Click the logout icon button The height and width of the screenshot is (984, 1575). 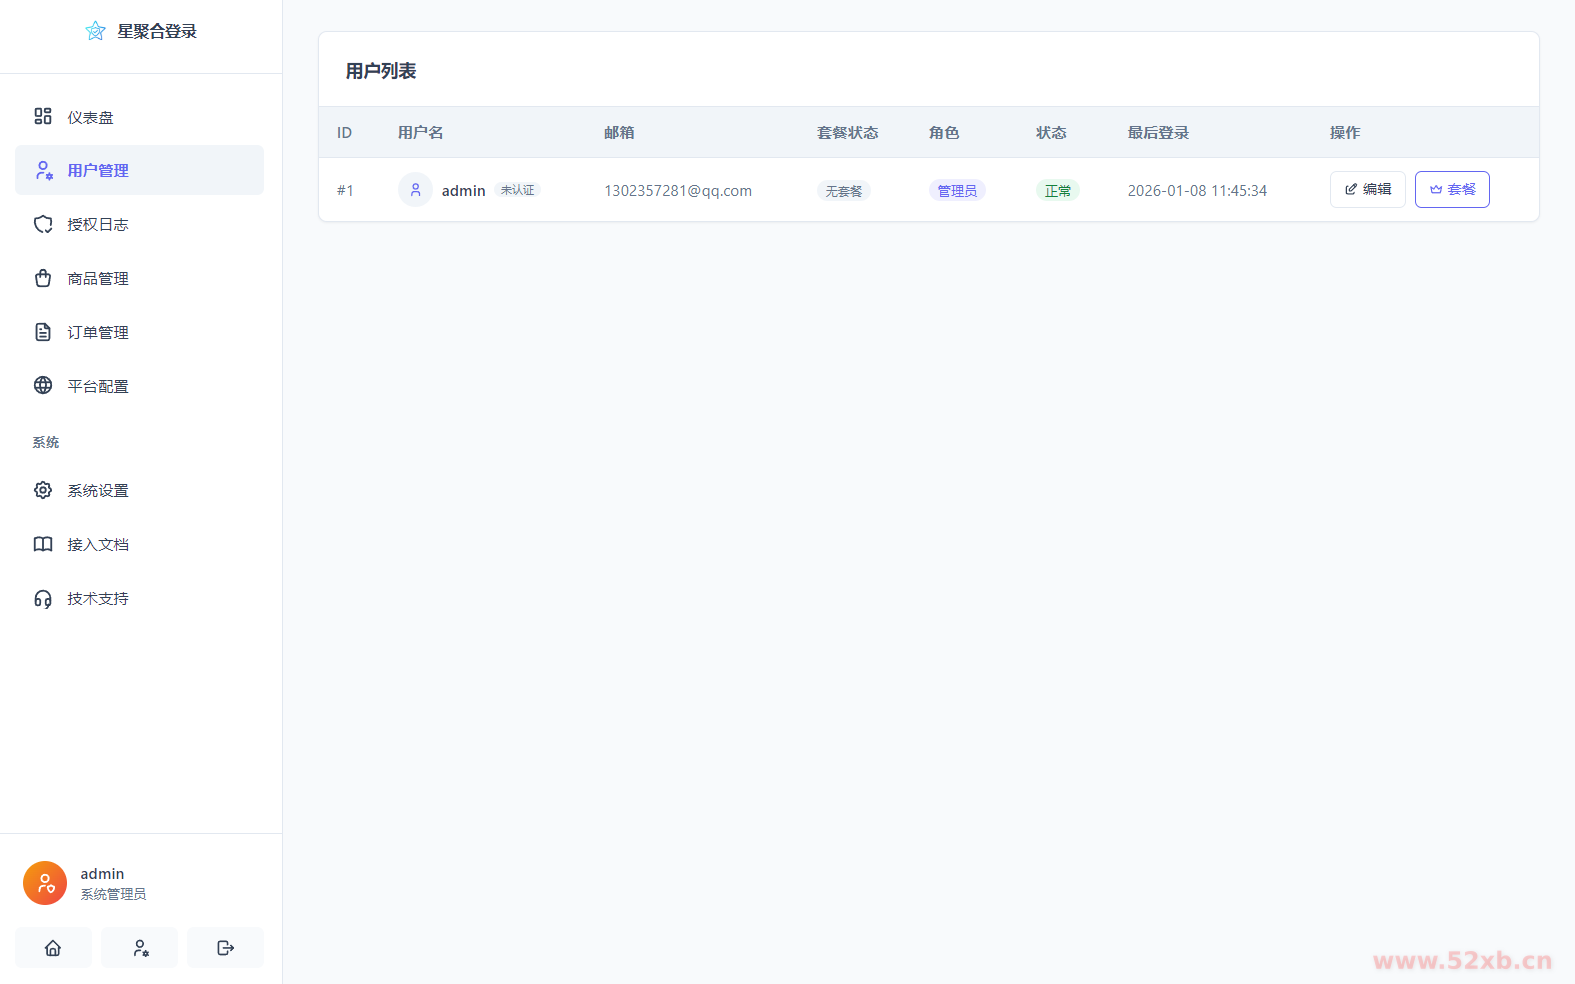coord(226,948)
